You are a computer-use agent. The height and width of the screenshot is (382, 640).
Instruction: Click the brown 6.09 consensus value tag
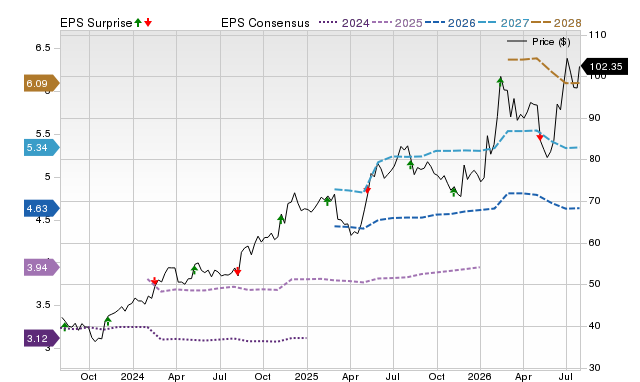42,83
